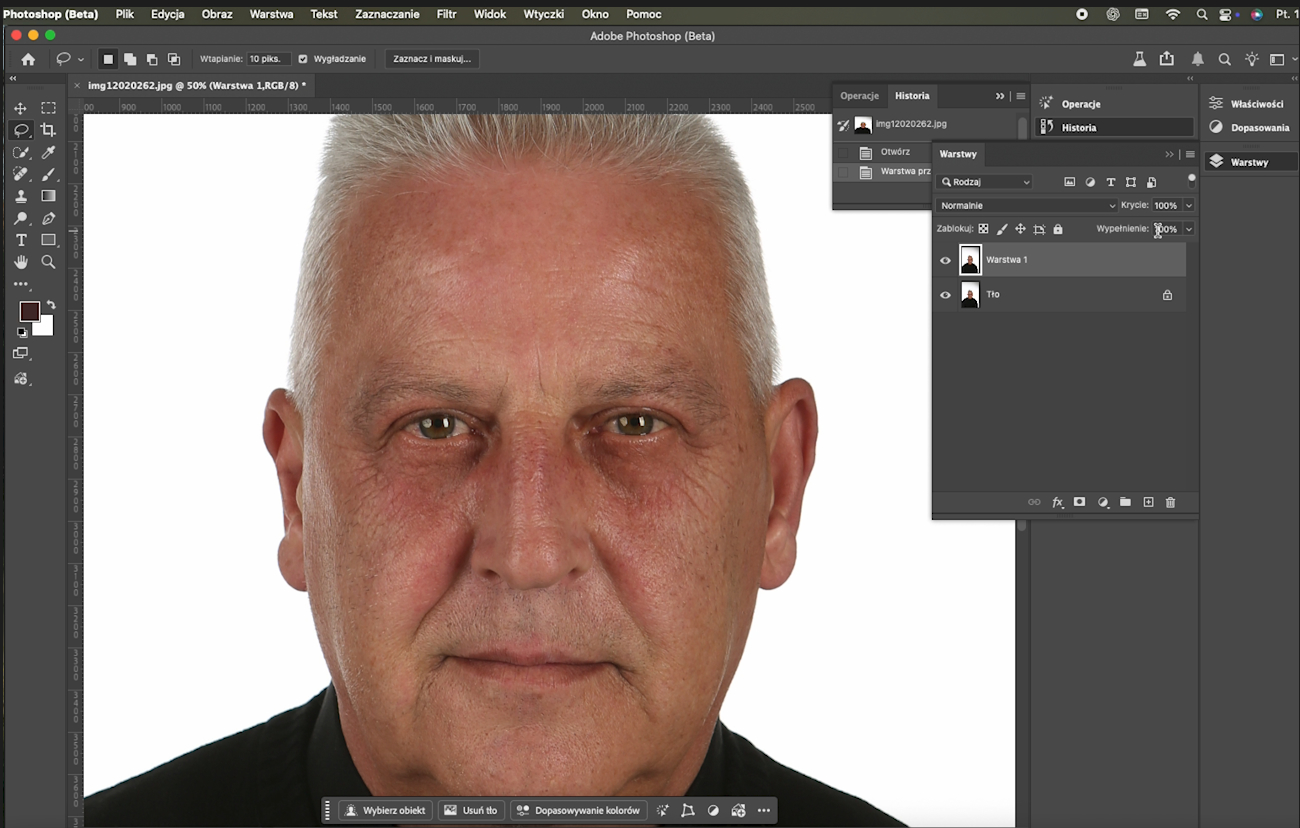
Task: Create a new fill or adjustment layer
Action: pos(1103,502)
